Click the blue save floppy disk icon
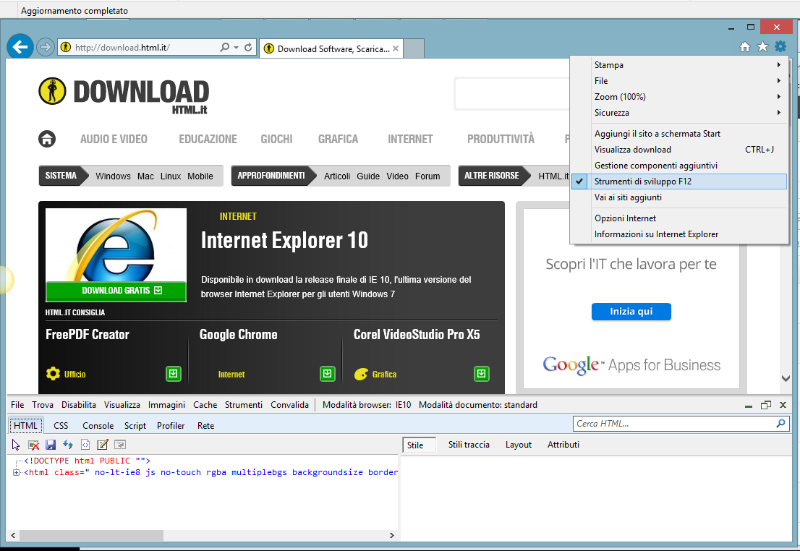Viewport: 800px width, 551px height. (50, 444)
